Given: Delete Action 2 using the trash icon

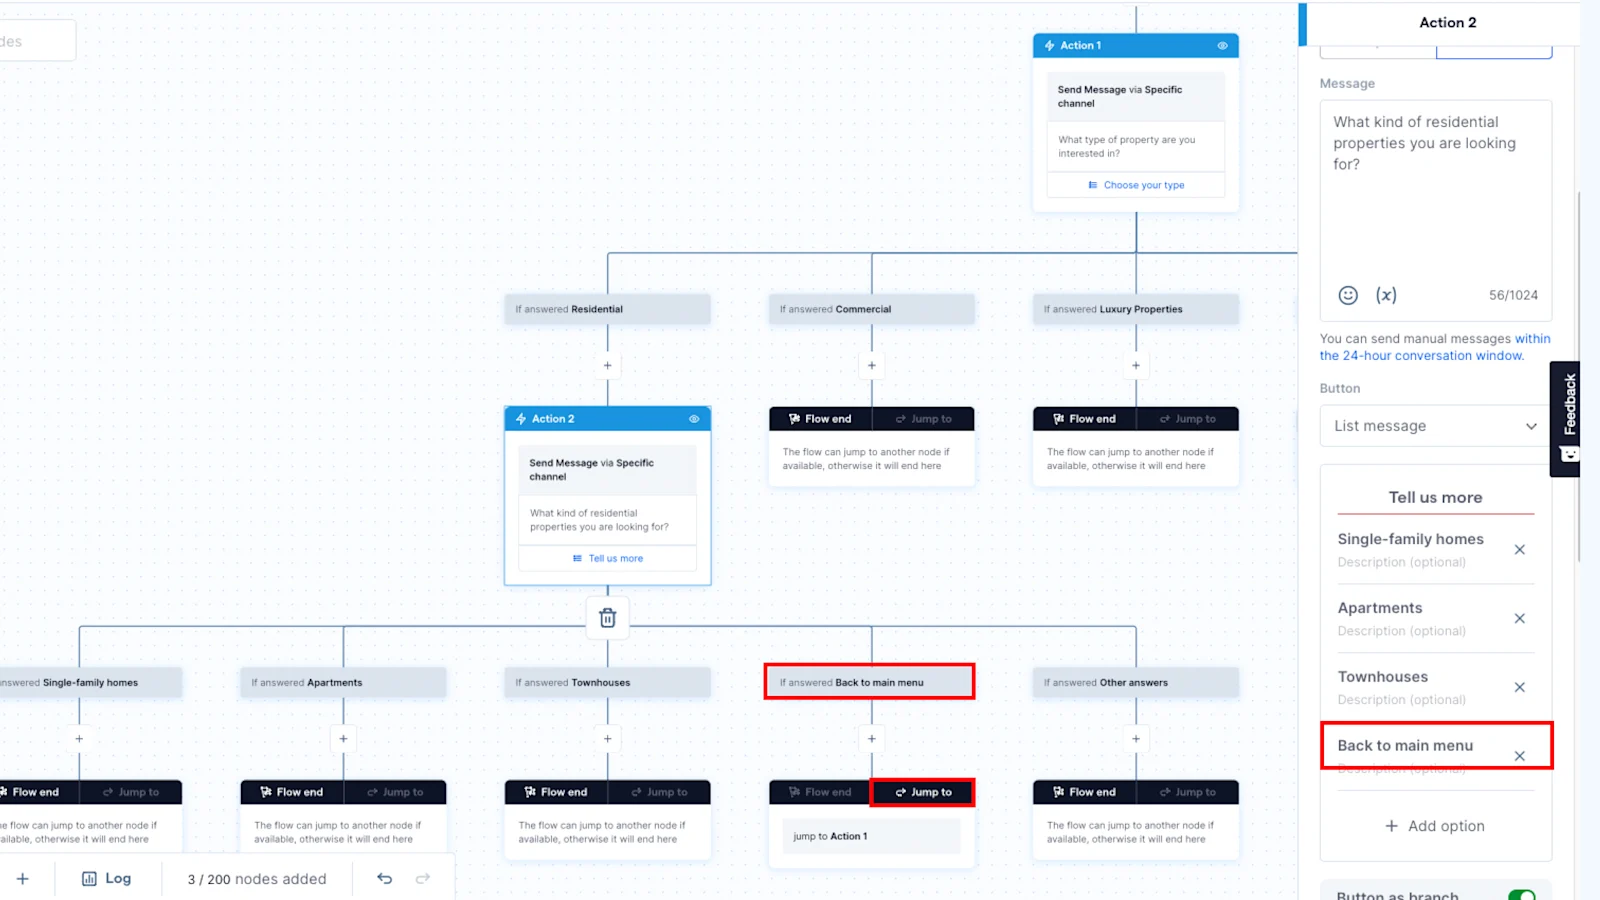Looking at the screenshot, I should click(x=607, y=618).
